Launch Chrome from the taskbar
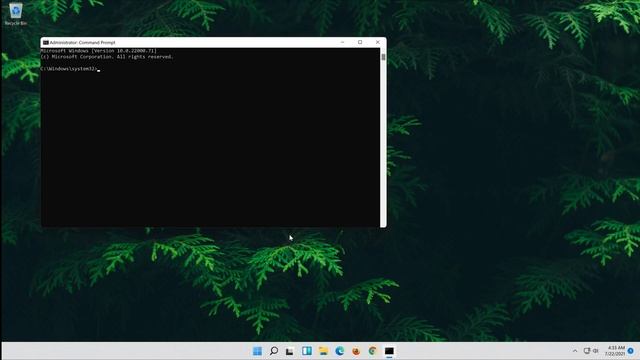The image size is (640, 360). 372,351
